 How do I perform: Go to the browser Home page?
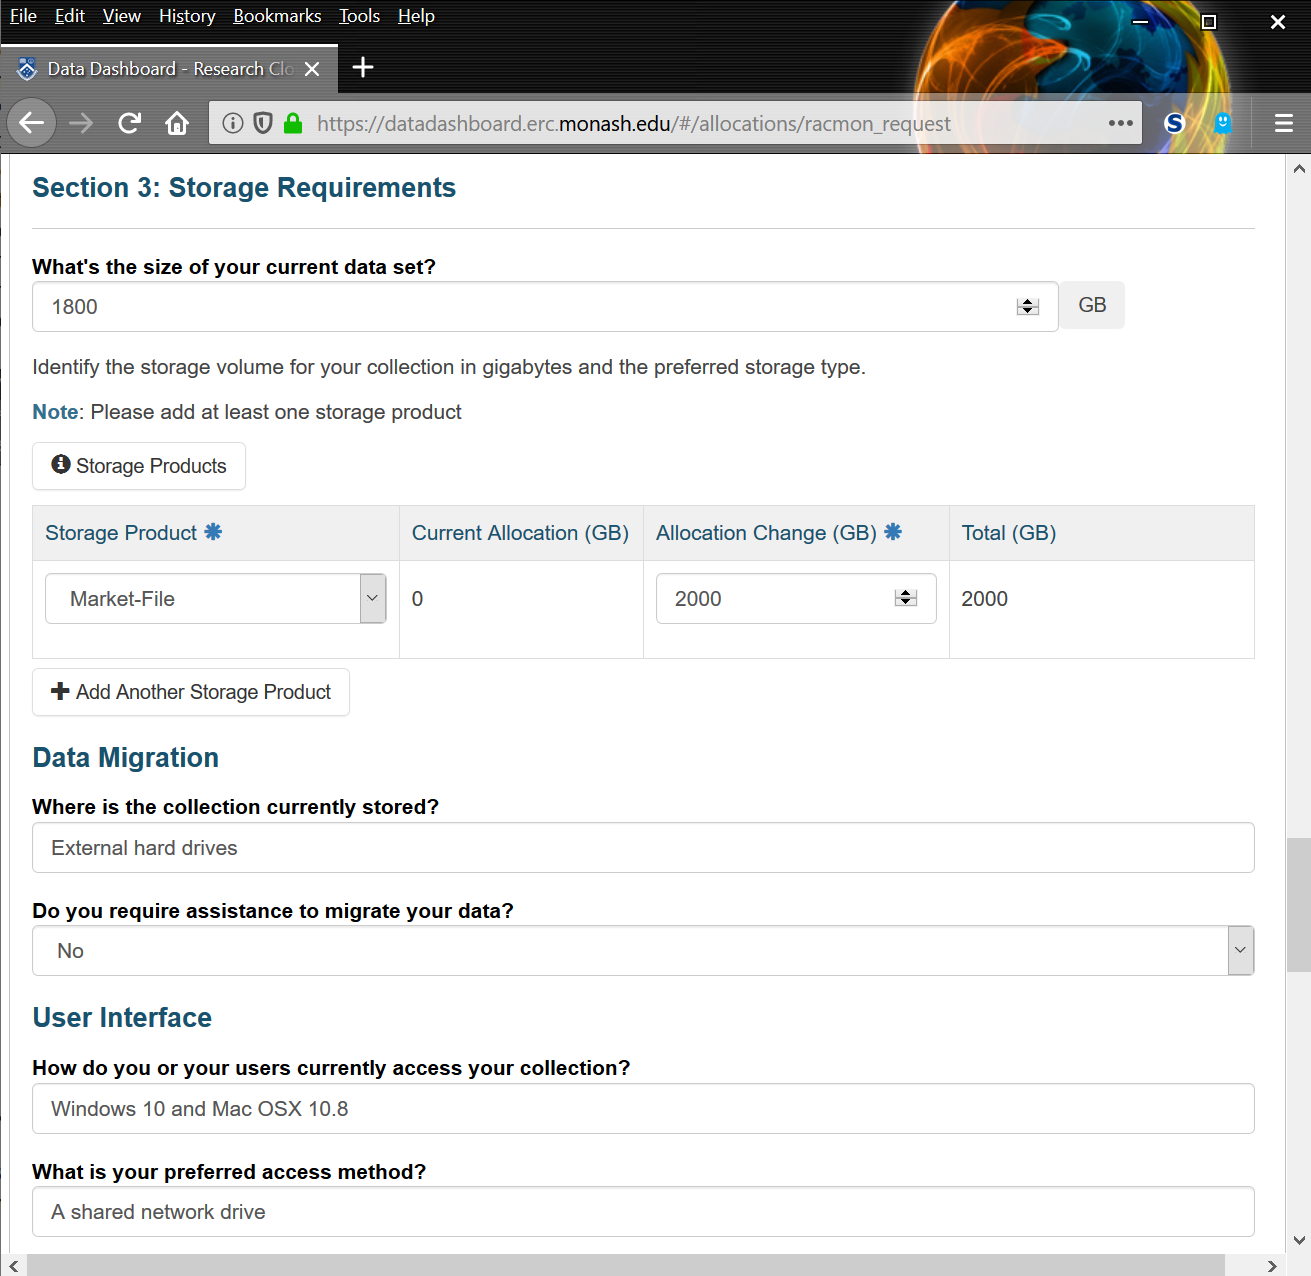(x=177, y=123)
